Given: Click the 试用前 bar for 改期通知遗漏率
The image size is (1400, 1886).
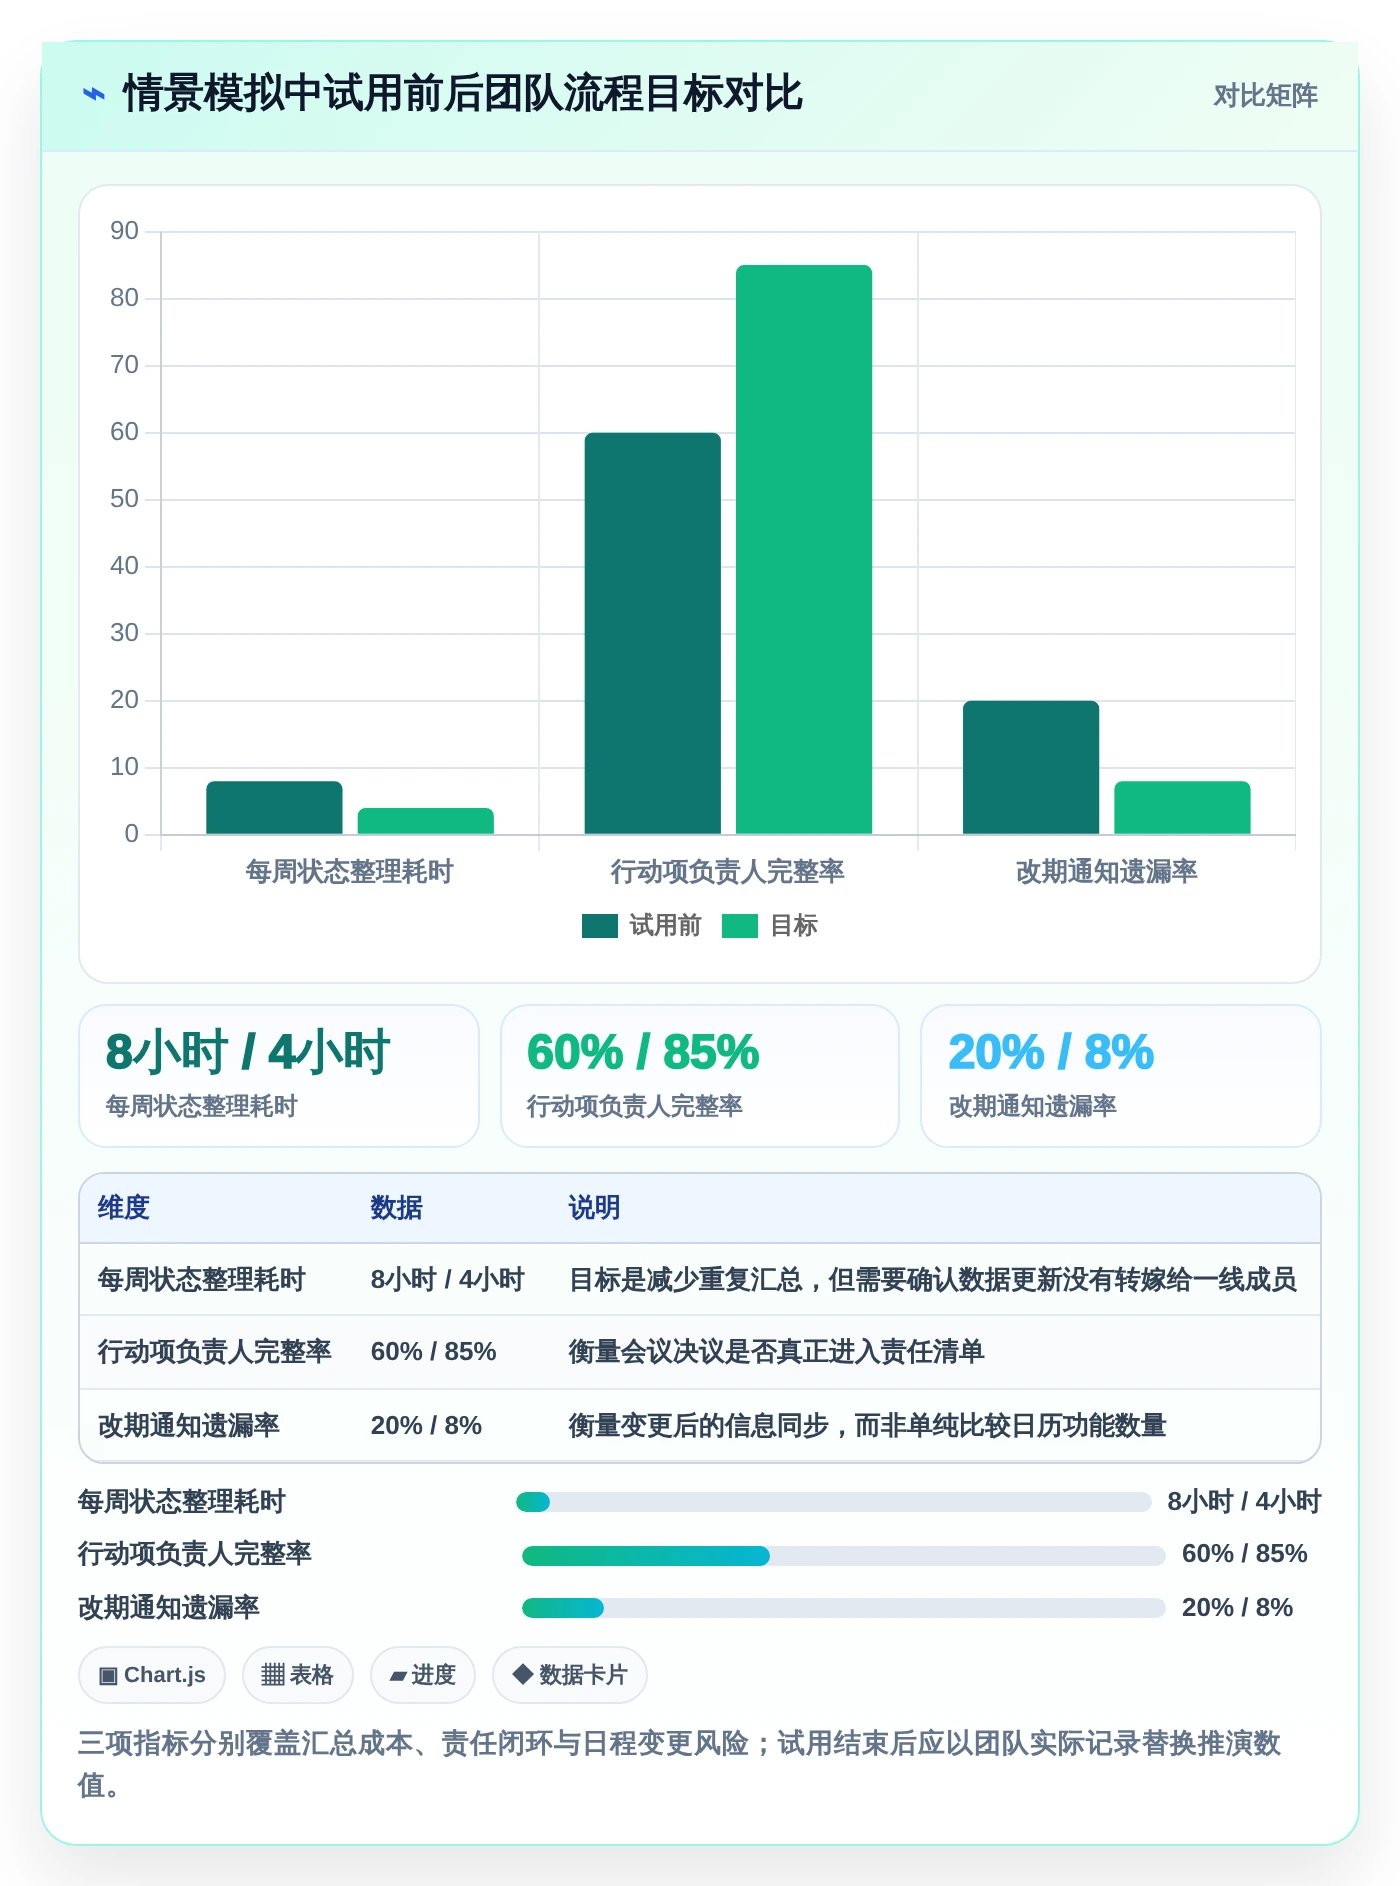Looking at the screenshot, I should (1031, 767).
